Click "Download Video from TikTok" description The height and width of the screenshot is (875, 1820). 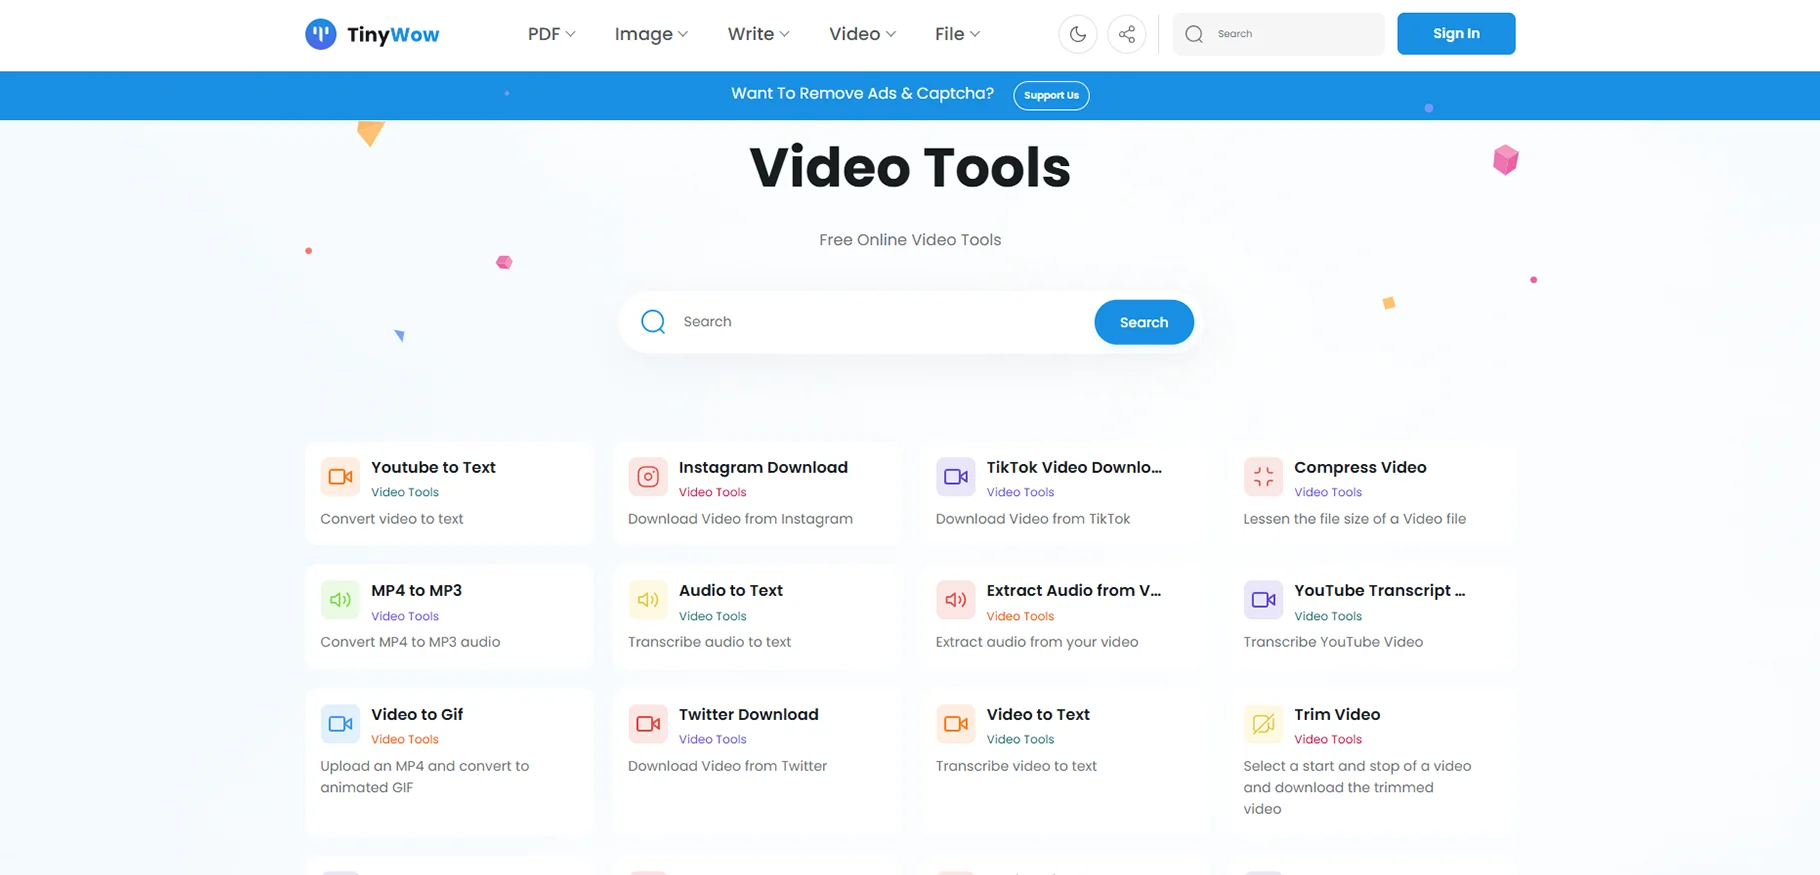[x=1033, y=519]
